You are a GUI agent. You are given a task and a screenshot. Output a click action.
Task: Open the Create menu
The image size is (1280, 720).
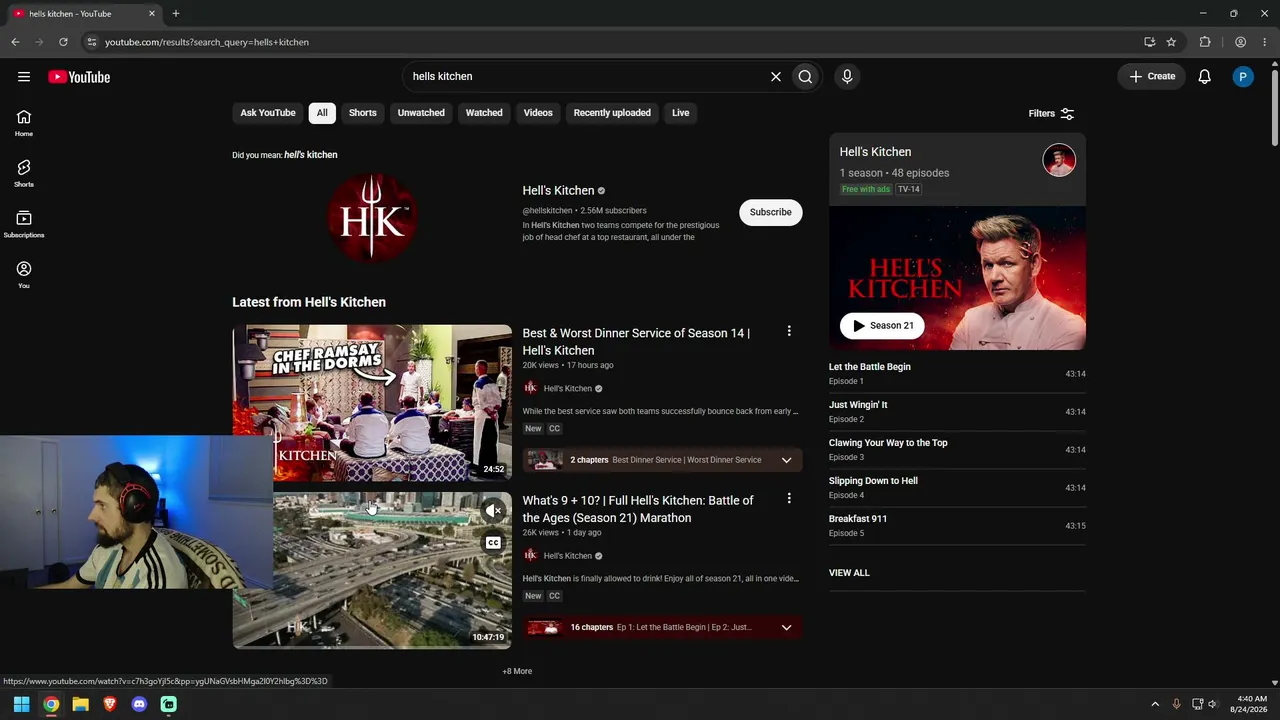(1152, 77)
